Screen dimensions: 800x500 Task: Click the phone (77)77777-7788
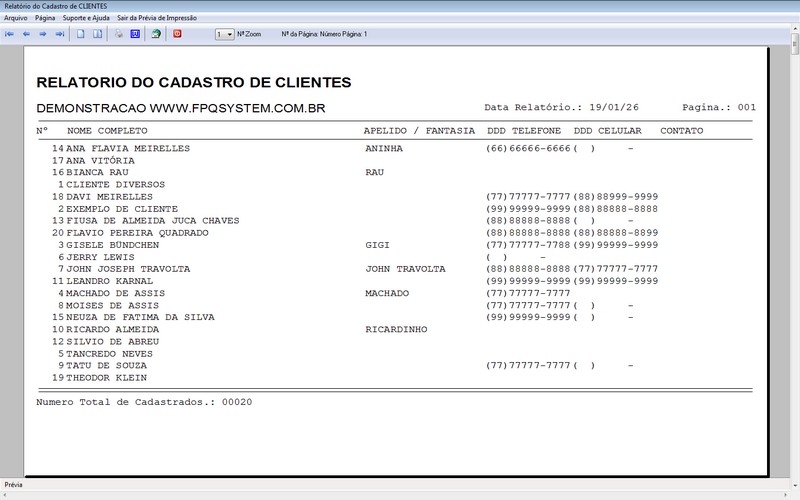529,245
